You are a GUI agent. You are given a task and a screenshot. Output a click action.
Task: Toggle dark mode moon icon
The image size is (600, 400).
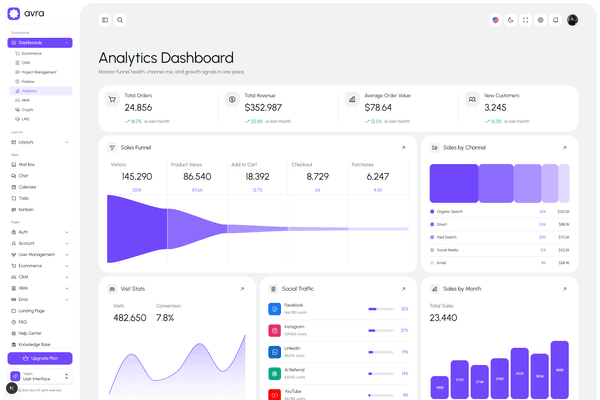[510, 20]
